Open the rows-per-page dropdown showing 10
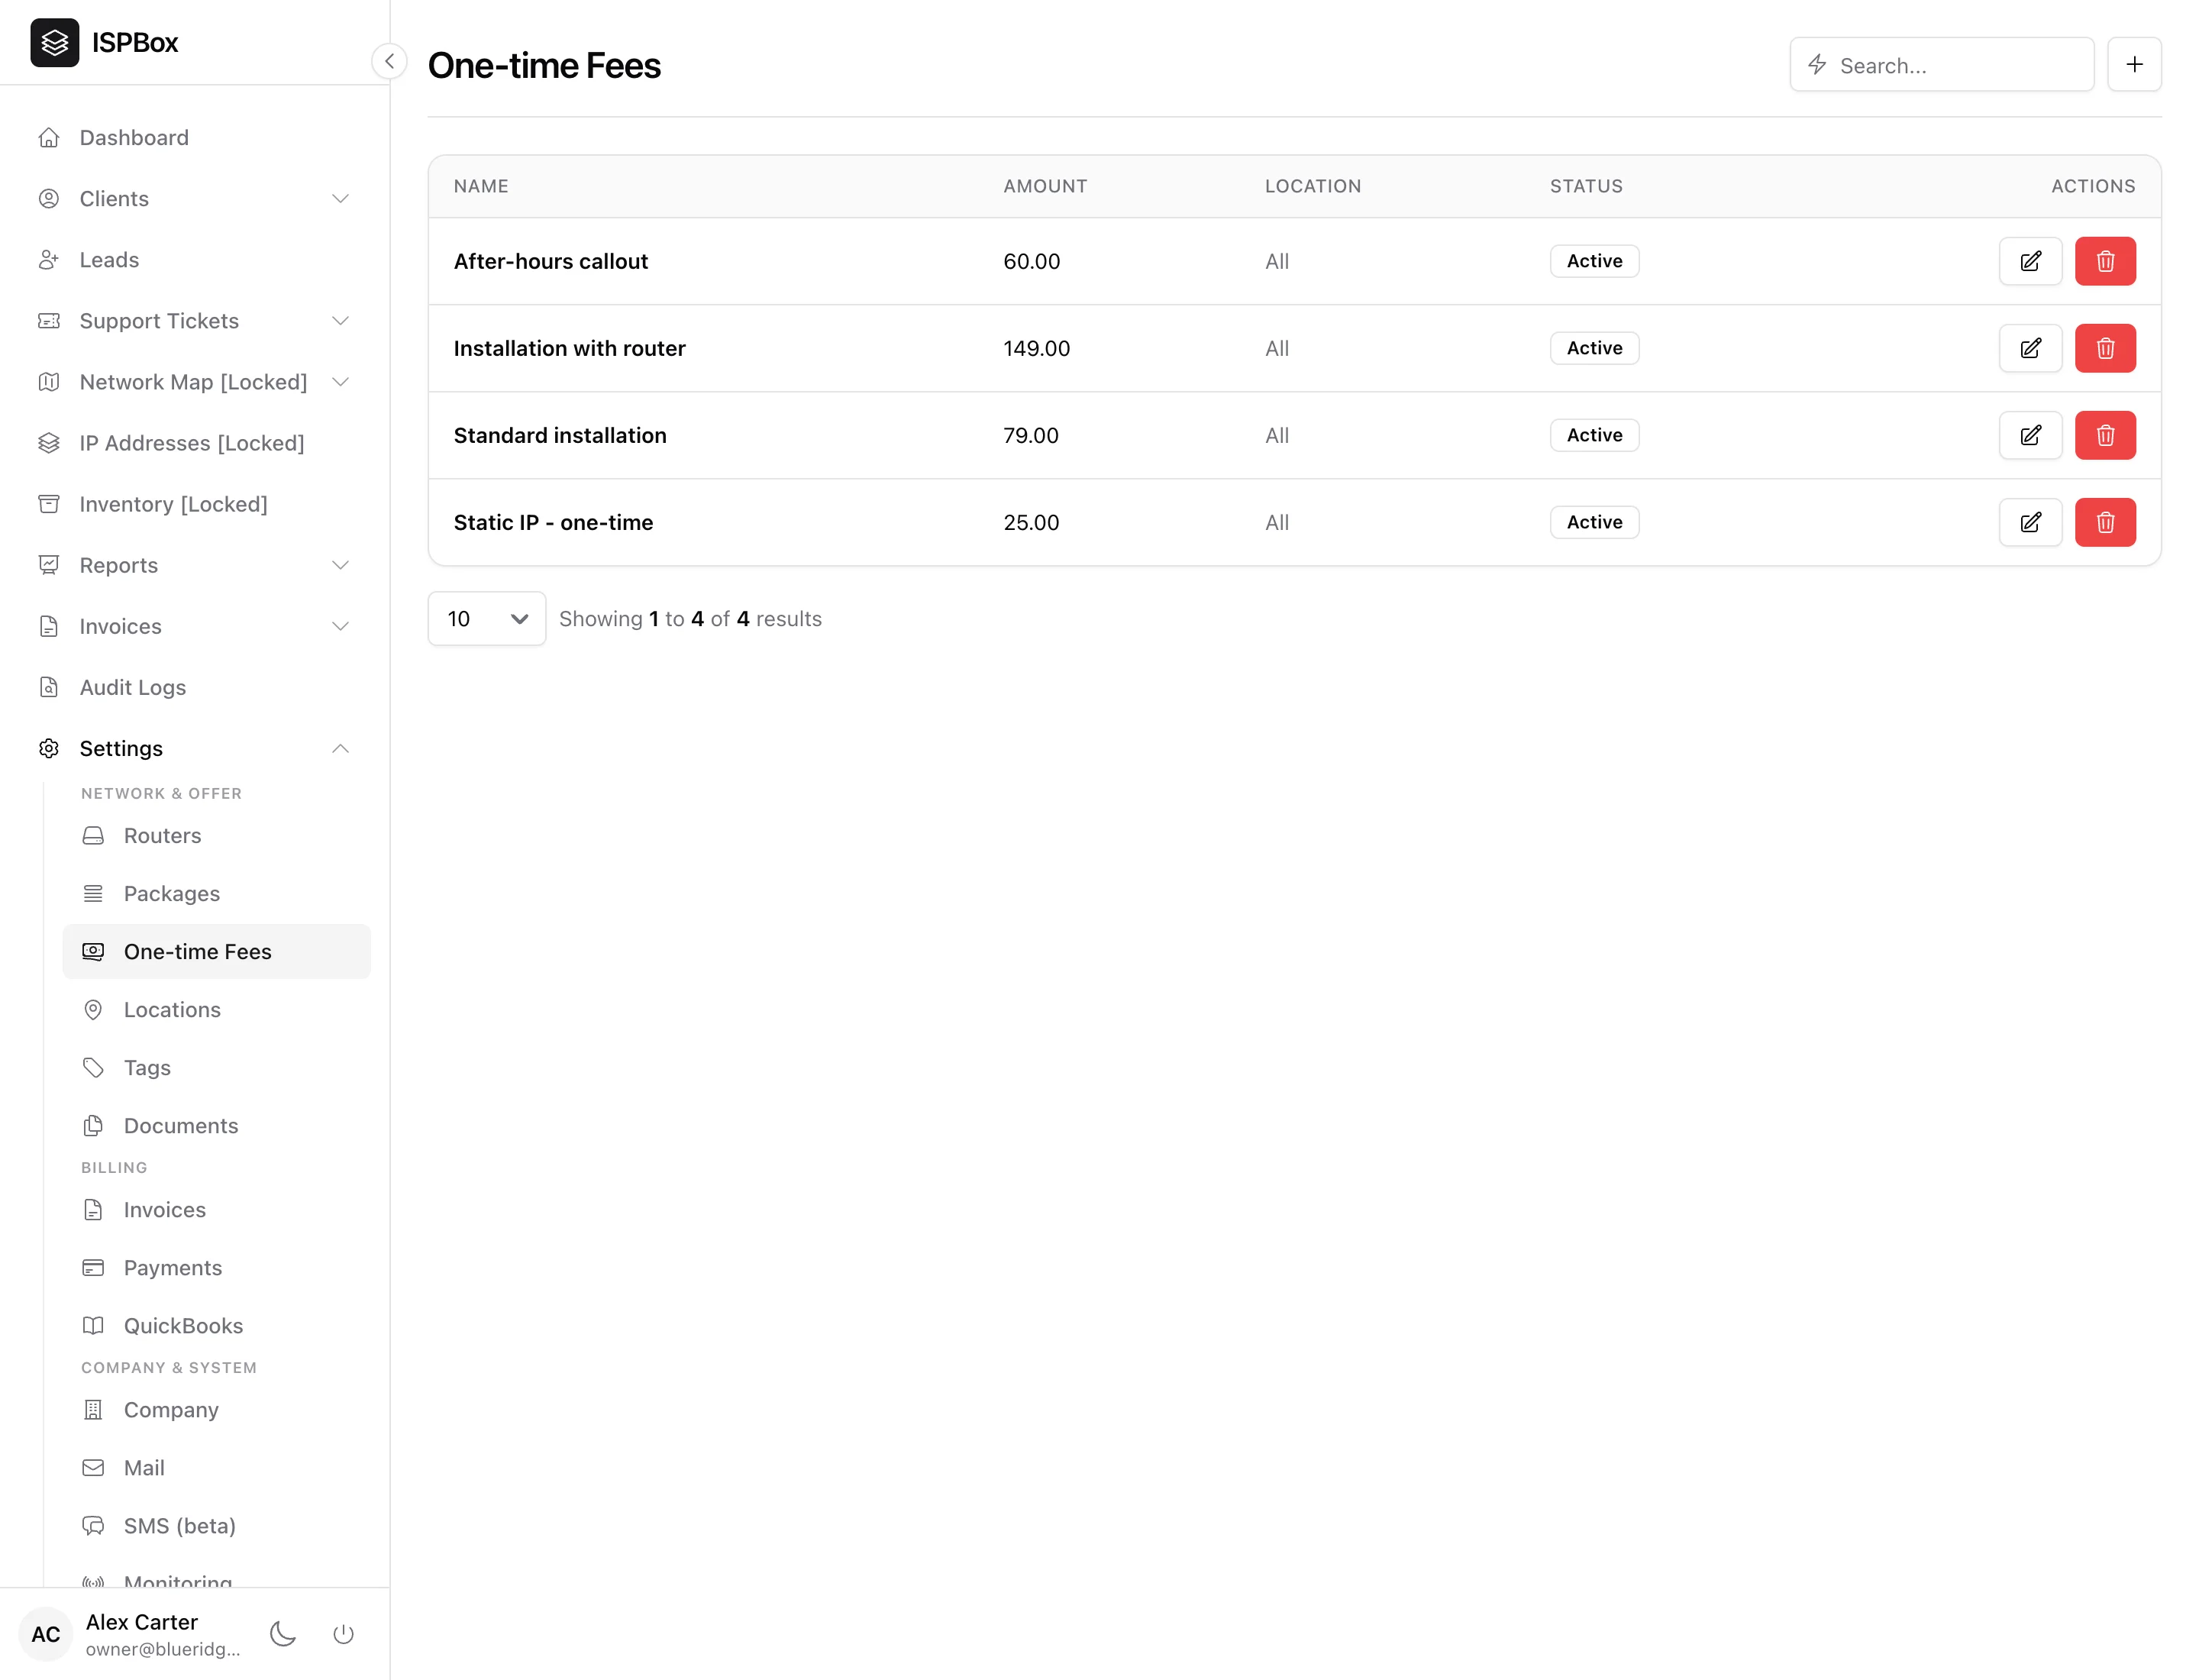The height and width of the screenshot is (1680, 2199). click(x=487, y=619)
